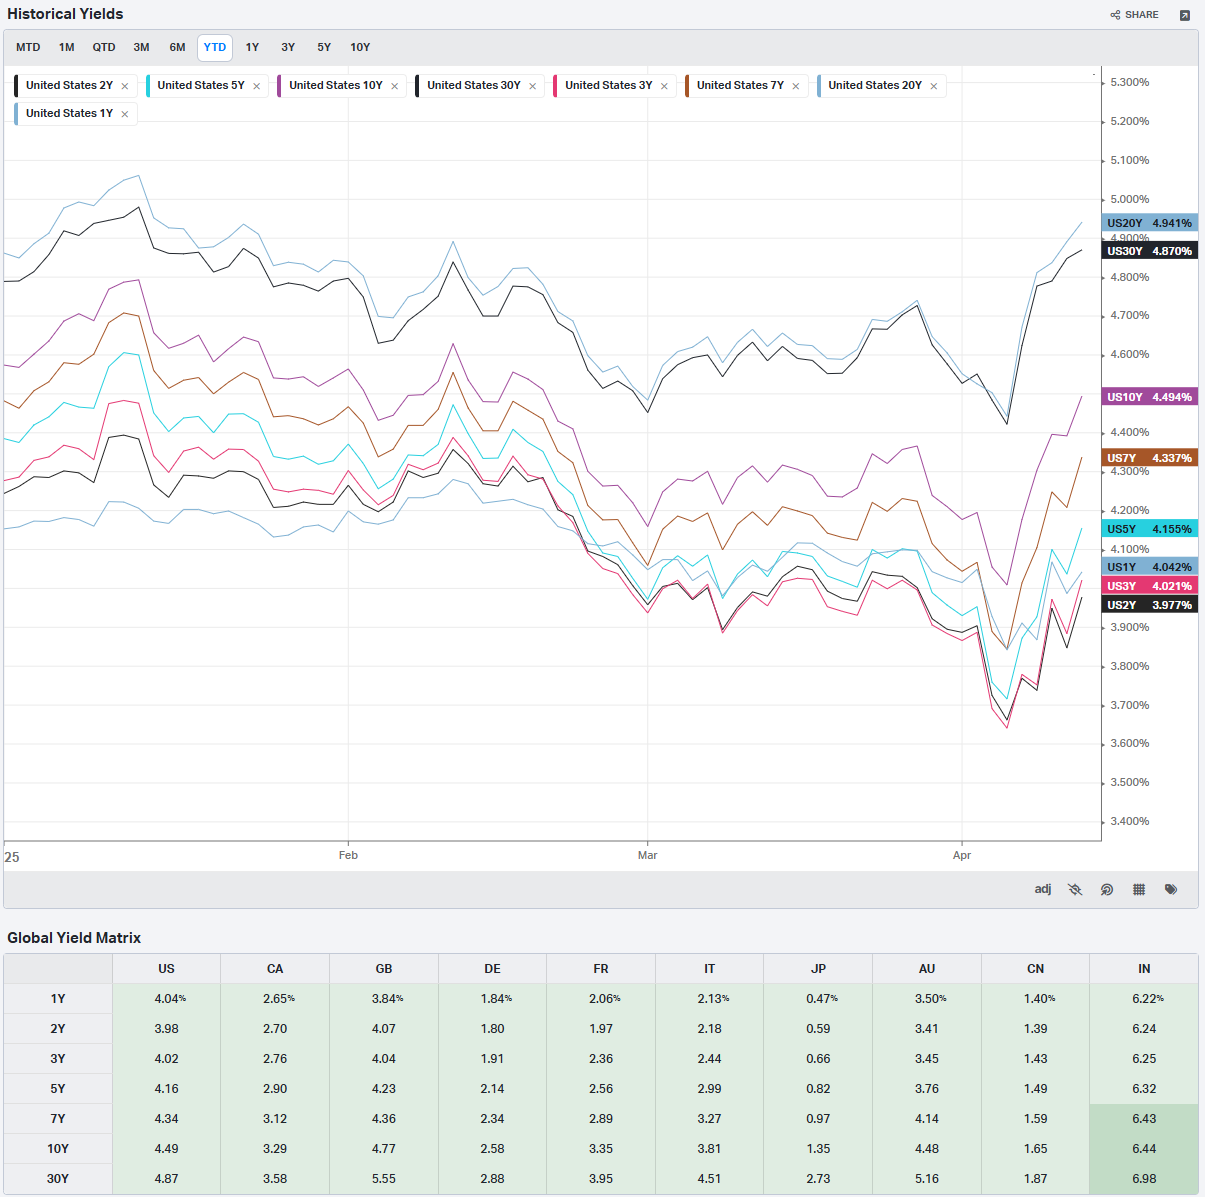Click the IN column header in matrix
The image size is (1205, 1197).
[x=1144, y=969]
